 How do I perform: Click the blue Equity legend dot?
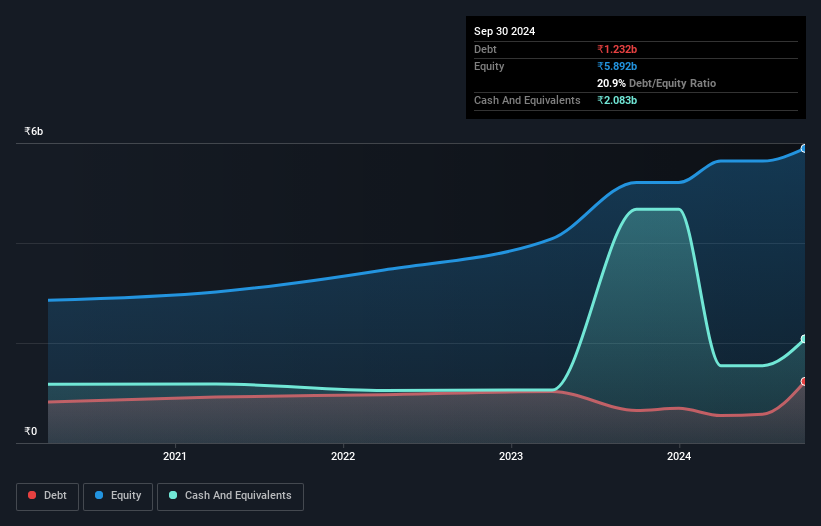click(99, 495)
